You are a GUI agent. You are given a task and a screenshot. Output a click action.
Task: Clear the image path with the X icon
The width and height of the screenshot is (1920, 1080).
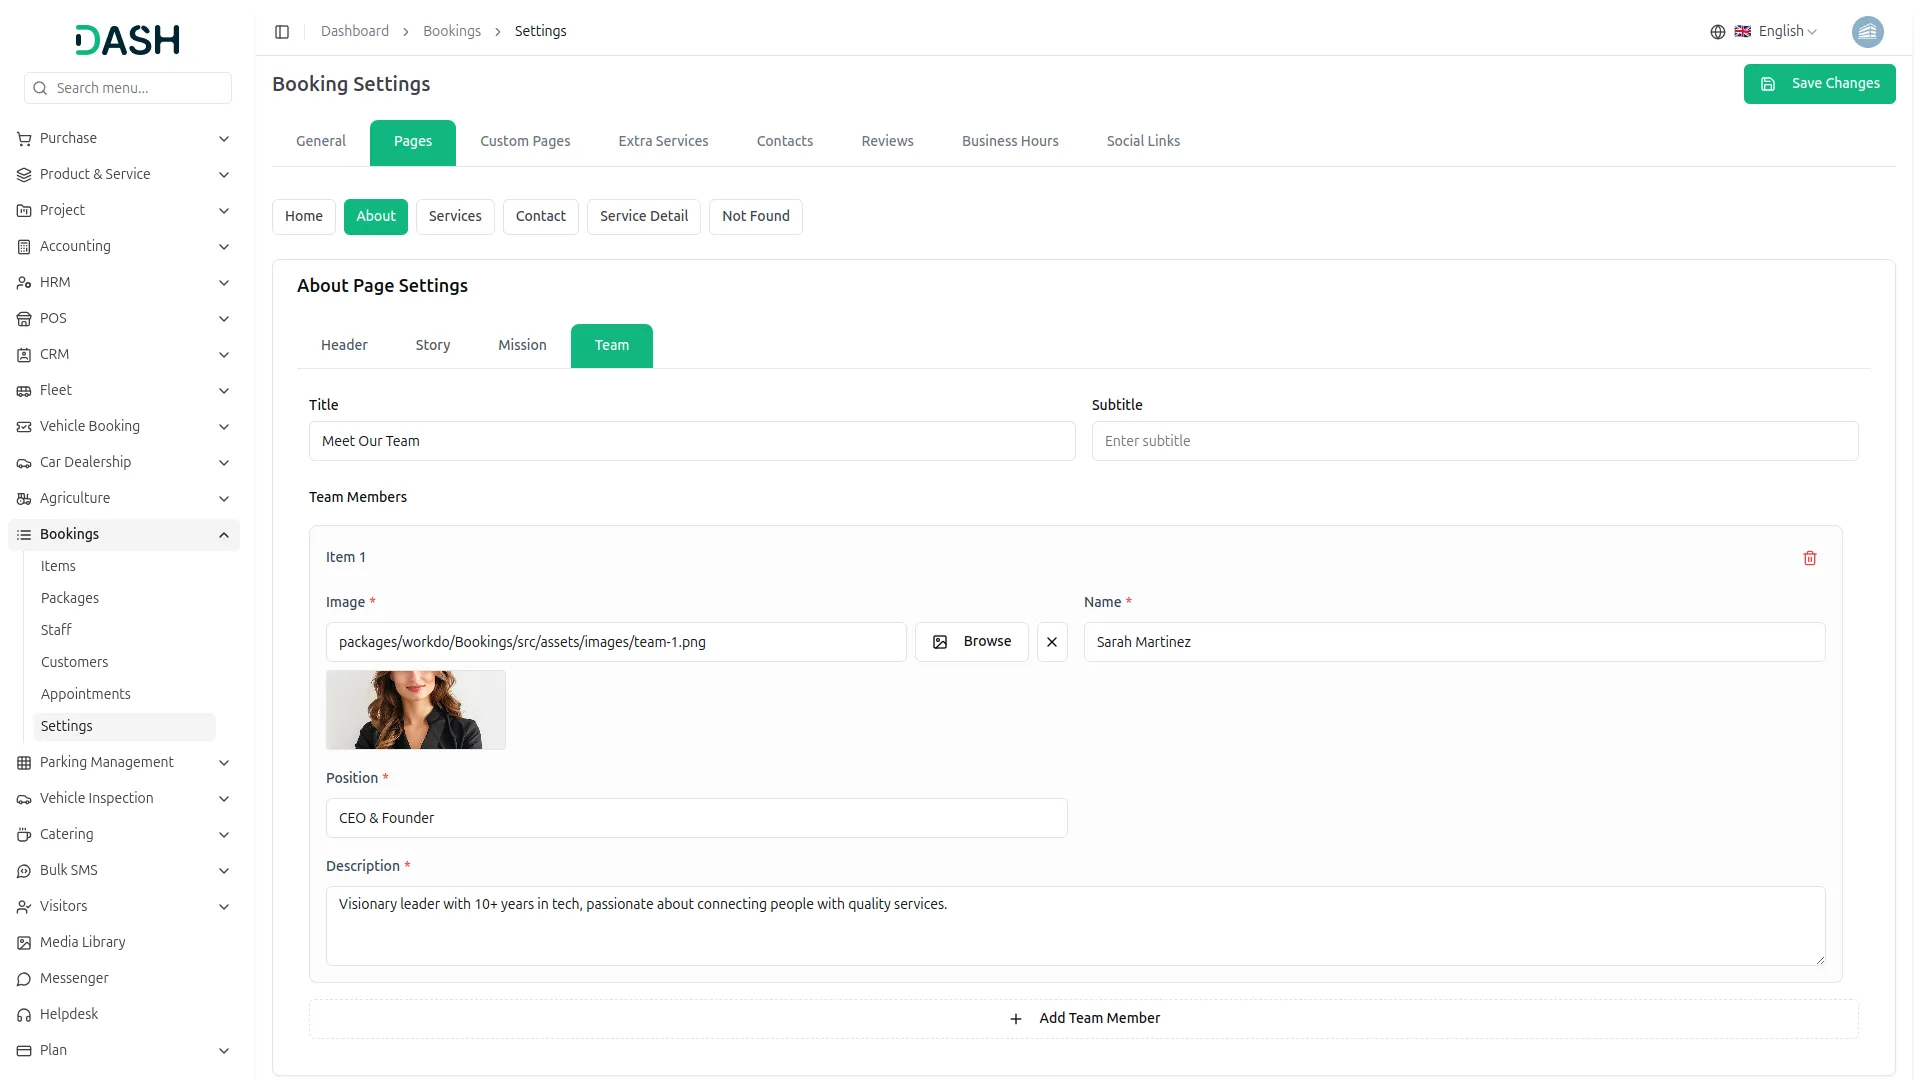pyautogui.click(x=1051, y=642)
